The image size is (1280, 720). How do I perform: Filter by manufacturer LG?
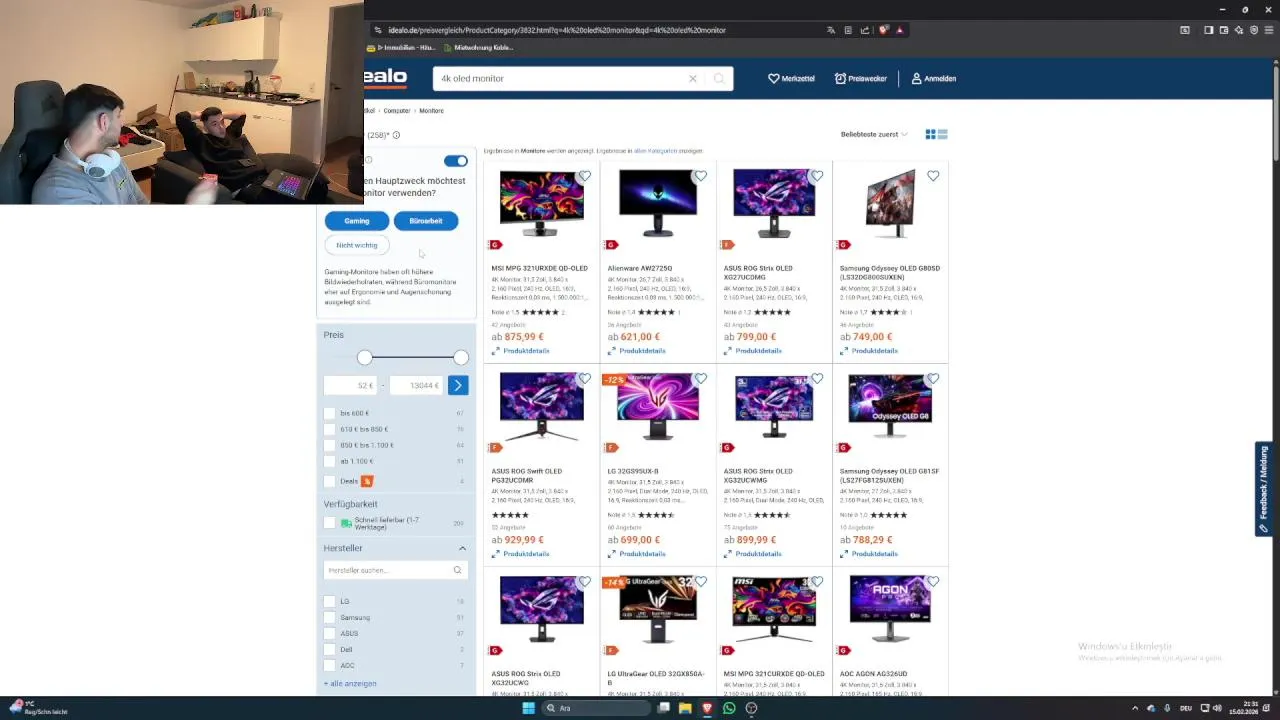pyautogui.click(x=330, y=601)
